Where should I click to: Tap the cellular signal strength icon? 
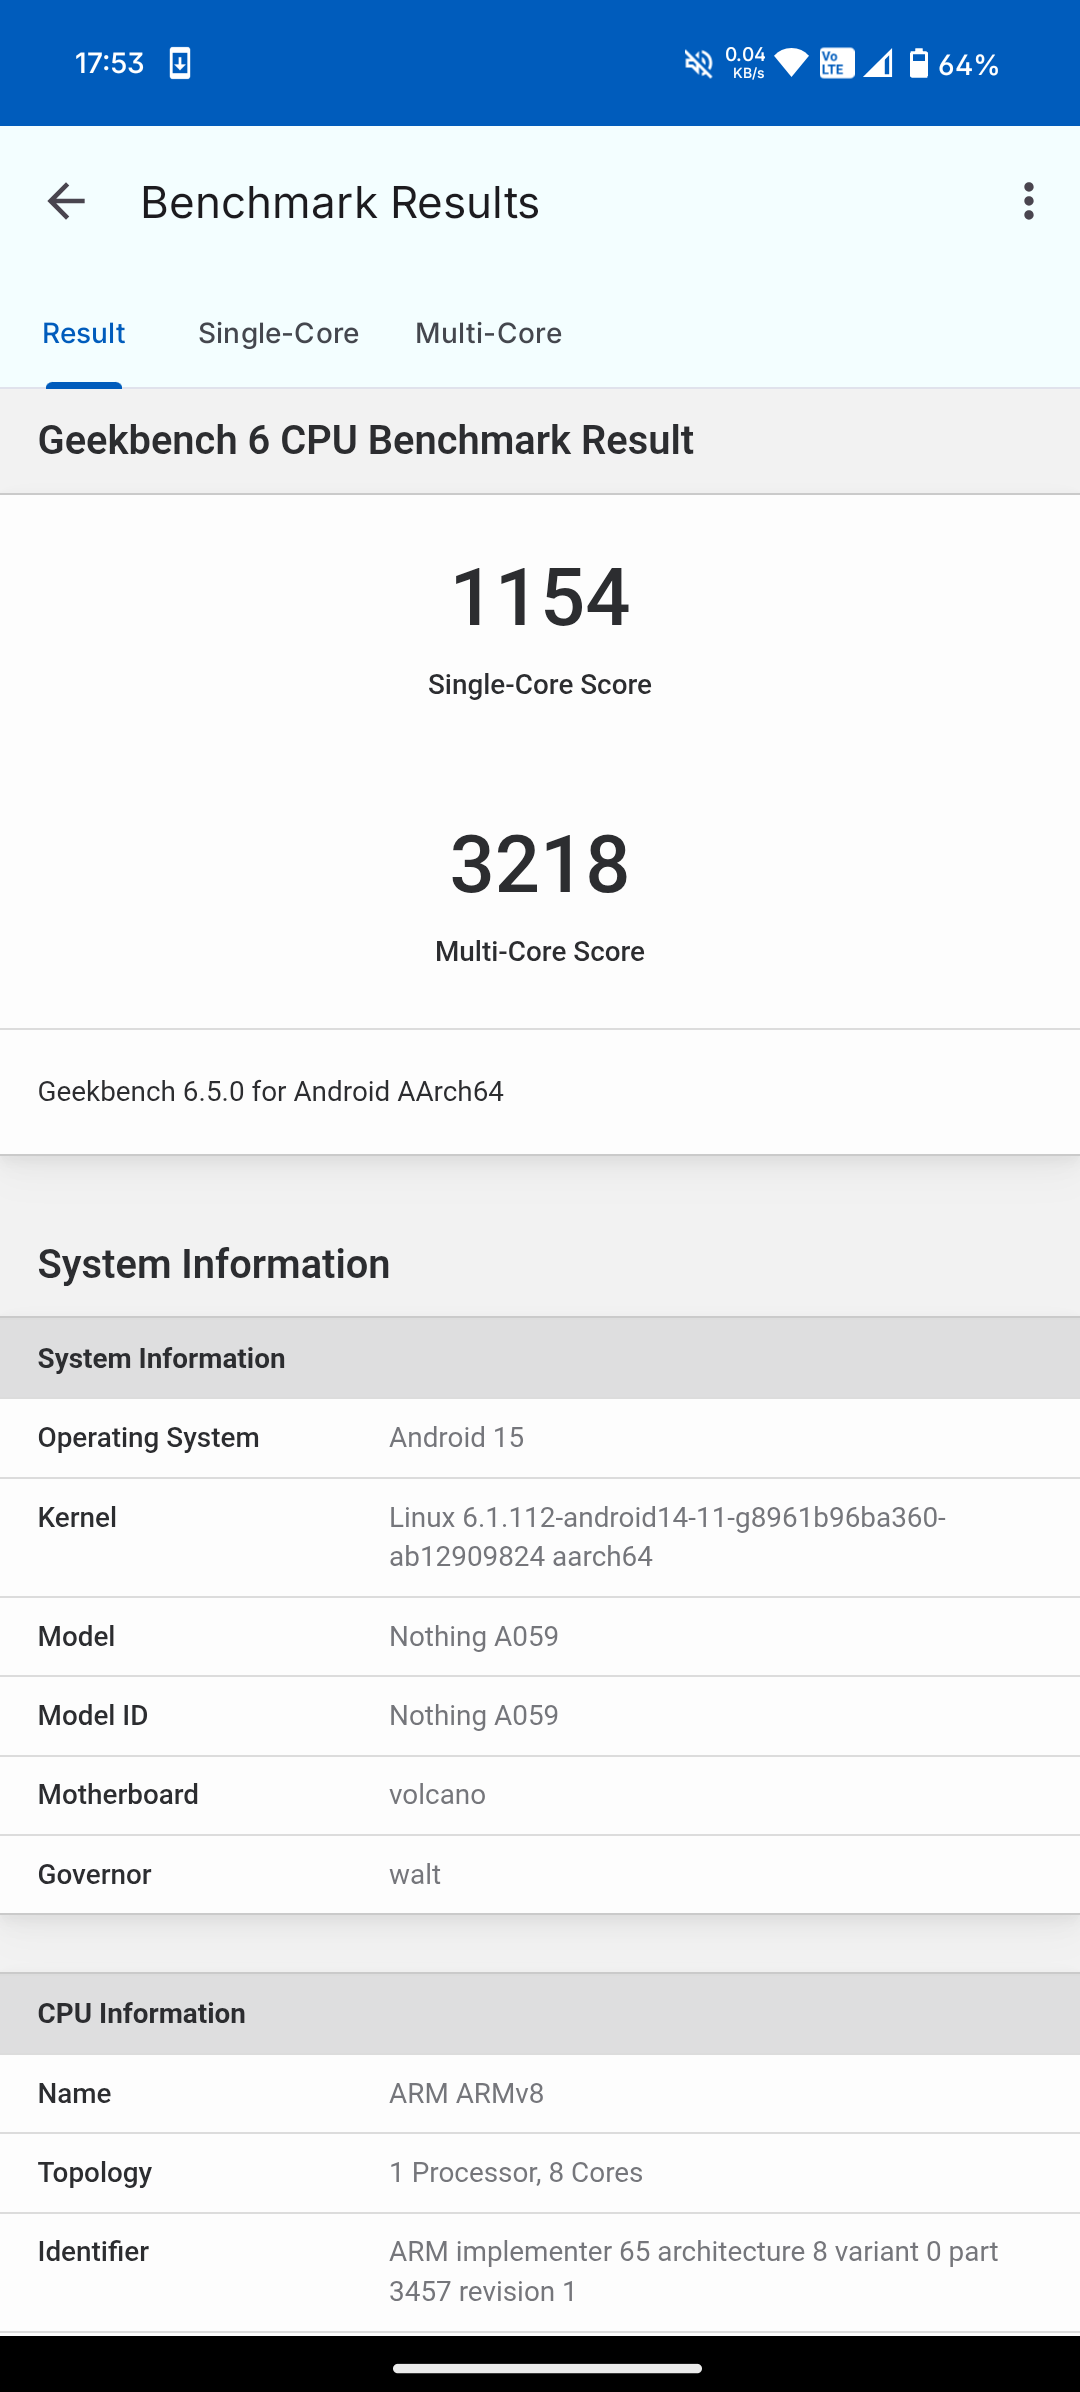click(x=878, y=64)
